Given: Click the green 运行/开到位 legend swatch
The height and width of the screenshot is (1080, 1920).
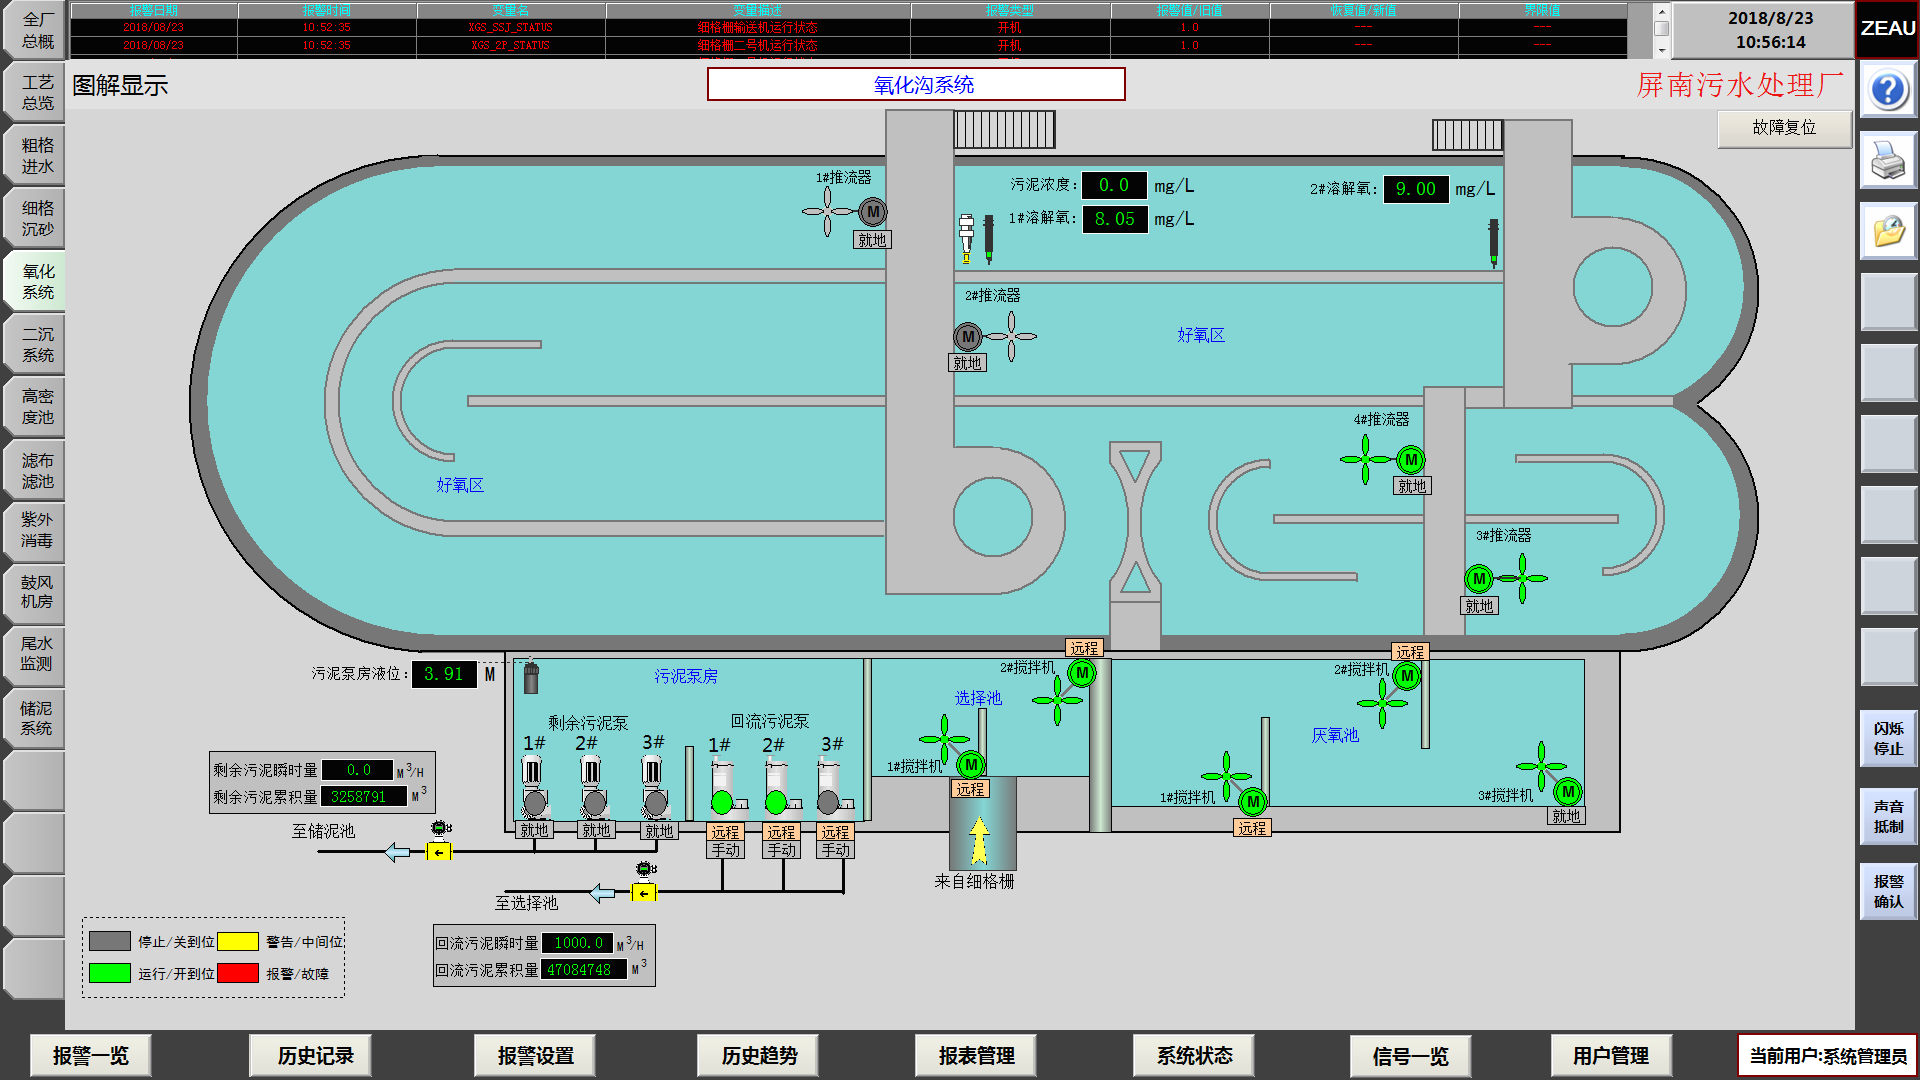Looking at the screenshot, I should (110, 973).
